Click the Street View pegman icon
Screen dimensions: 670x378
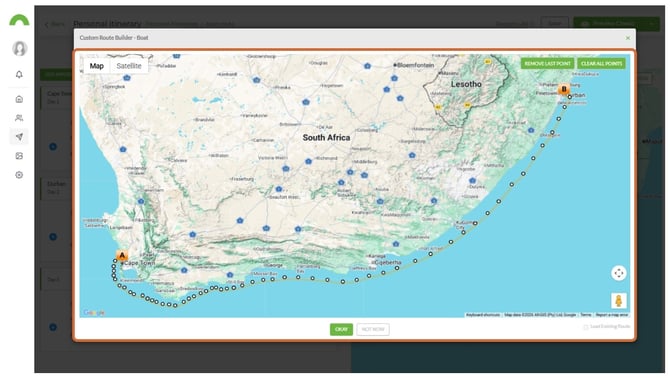(x=618, y=300)
